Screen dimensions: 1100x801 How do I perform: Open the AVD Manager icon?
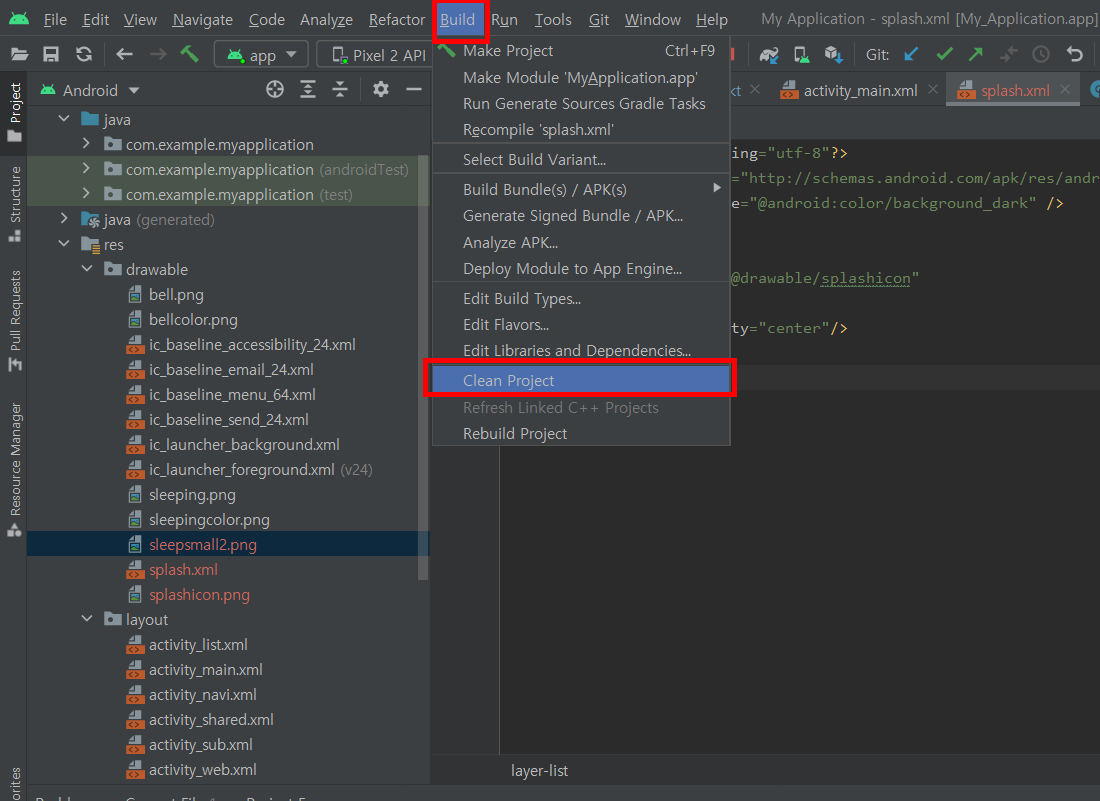tap(801, 54)
